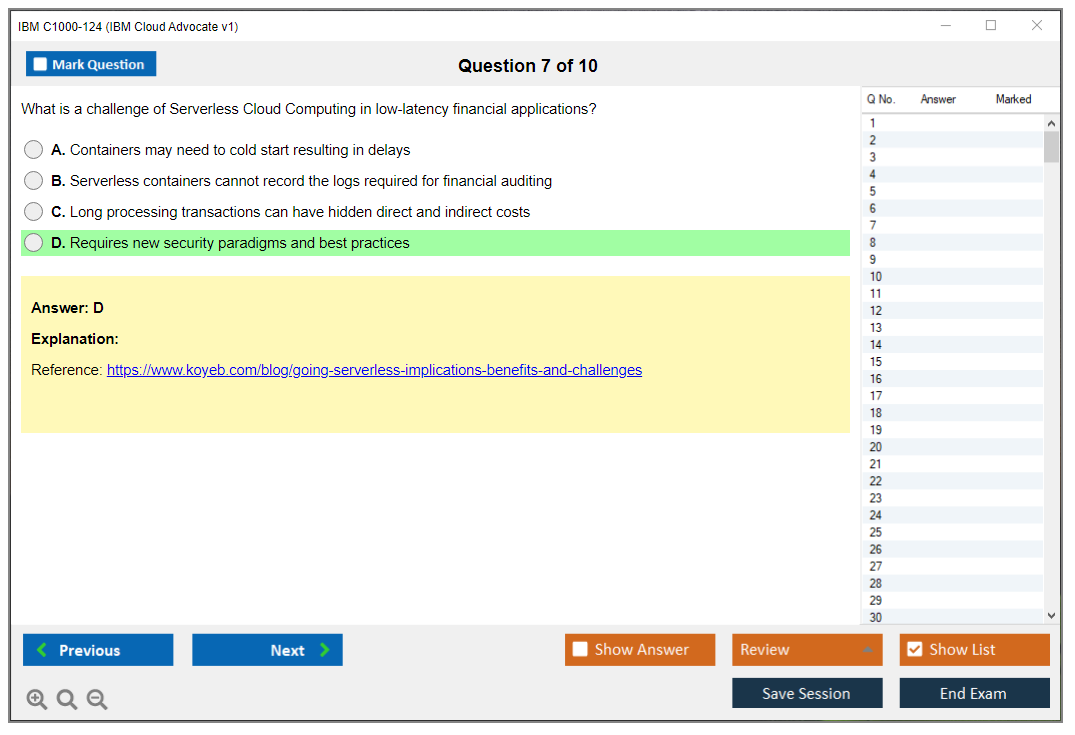This screenshot has height=735, width=1075.
Task: Tick the Mark Question checkbox
Action: [x=41, y=65]
